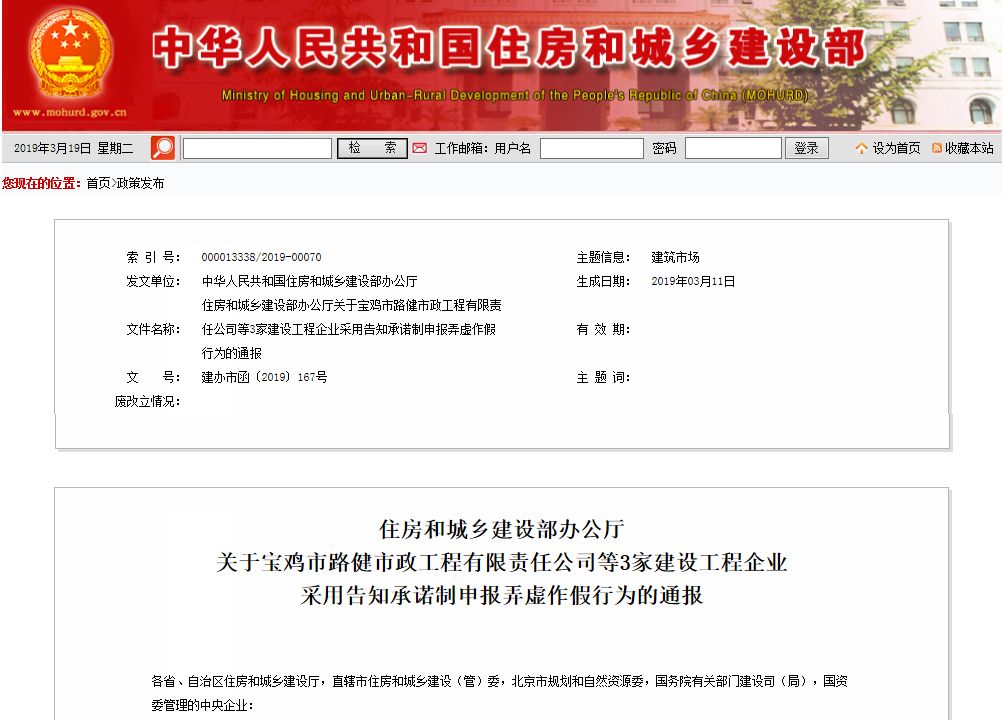Click the heading line starting 关于宝鸡市路健市政工程
The height and width of the screenshot is (720, 1005).
502,562
